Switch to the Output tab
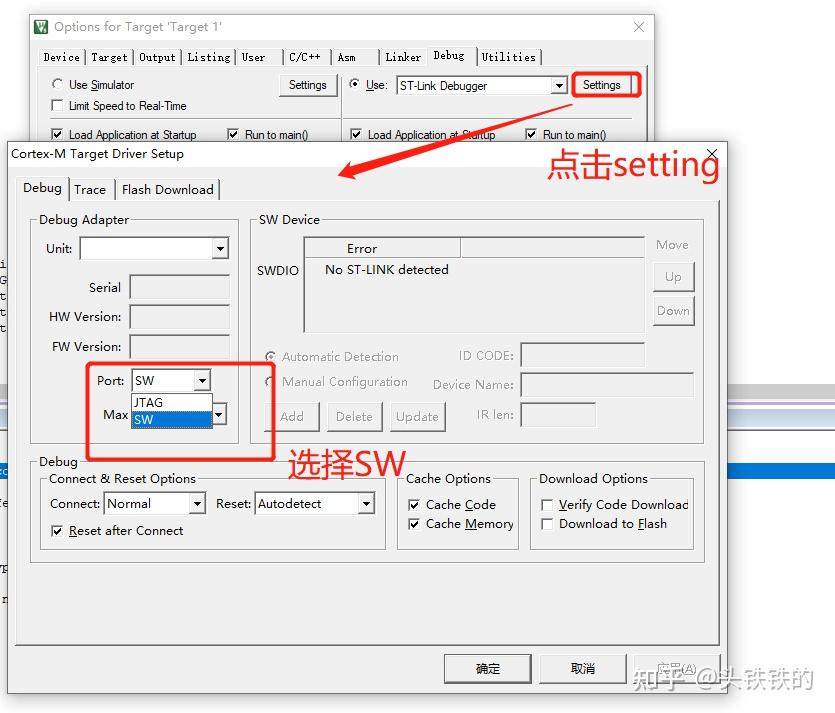The width and height of the screenshot is (835, 713). tap(157, 57)
